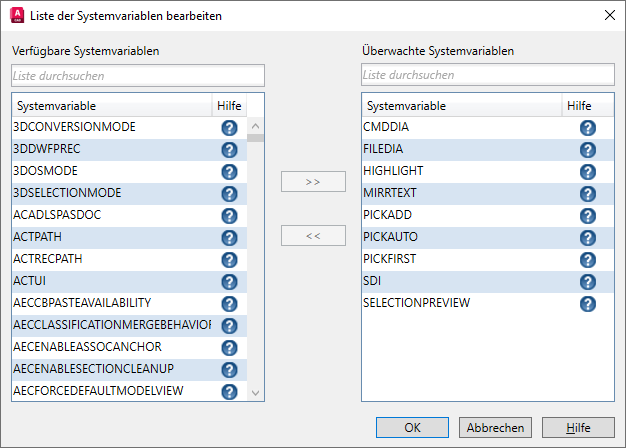Viewport: 626px width, 448px height.
Task: Click the Hilfe button at bottom
Action: point(577,427)
